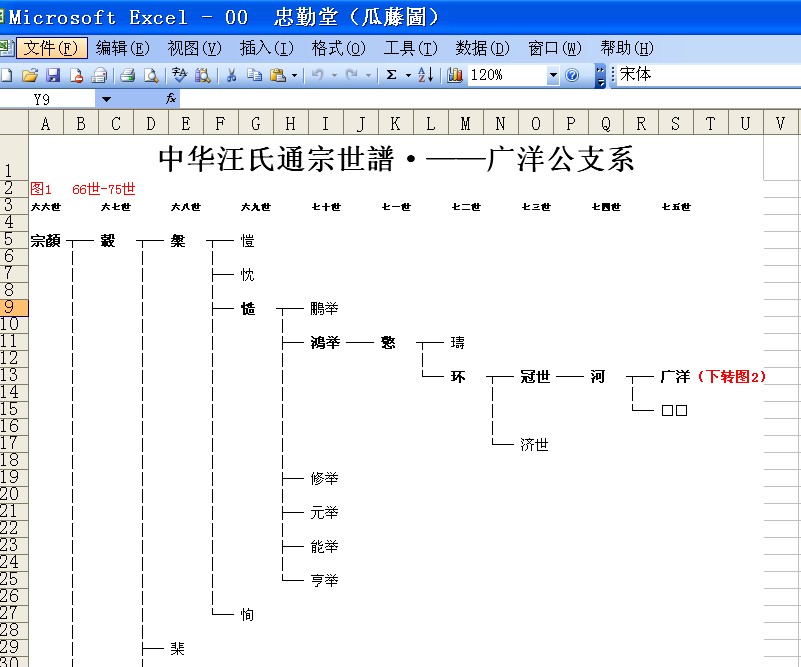
Task: Print the spreadsheet via the Print icon
Action: point(128,74)
